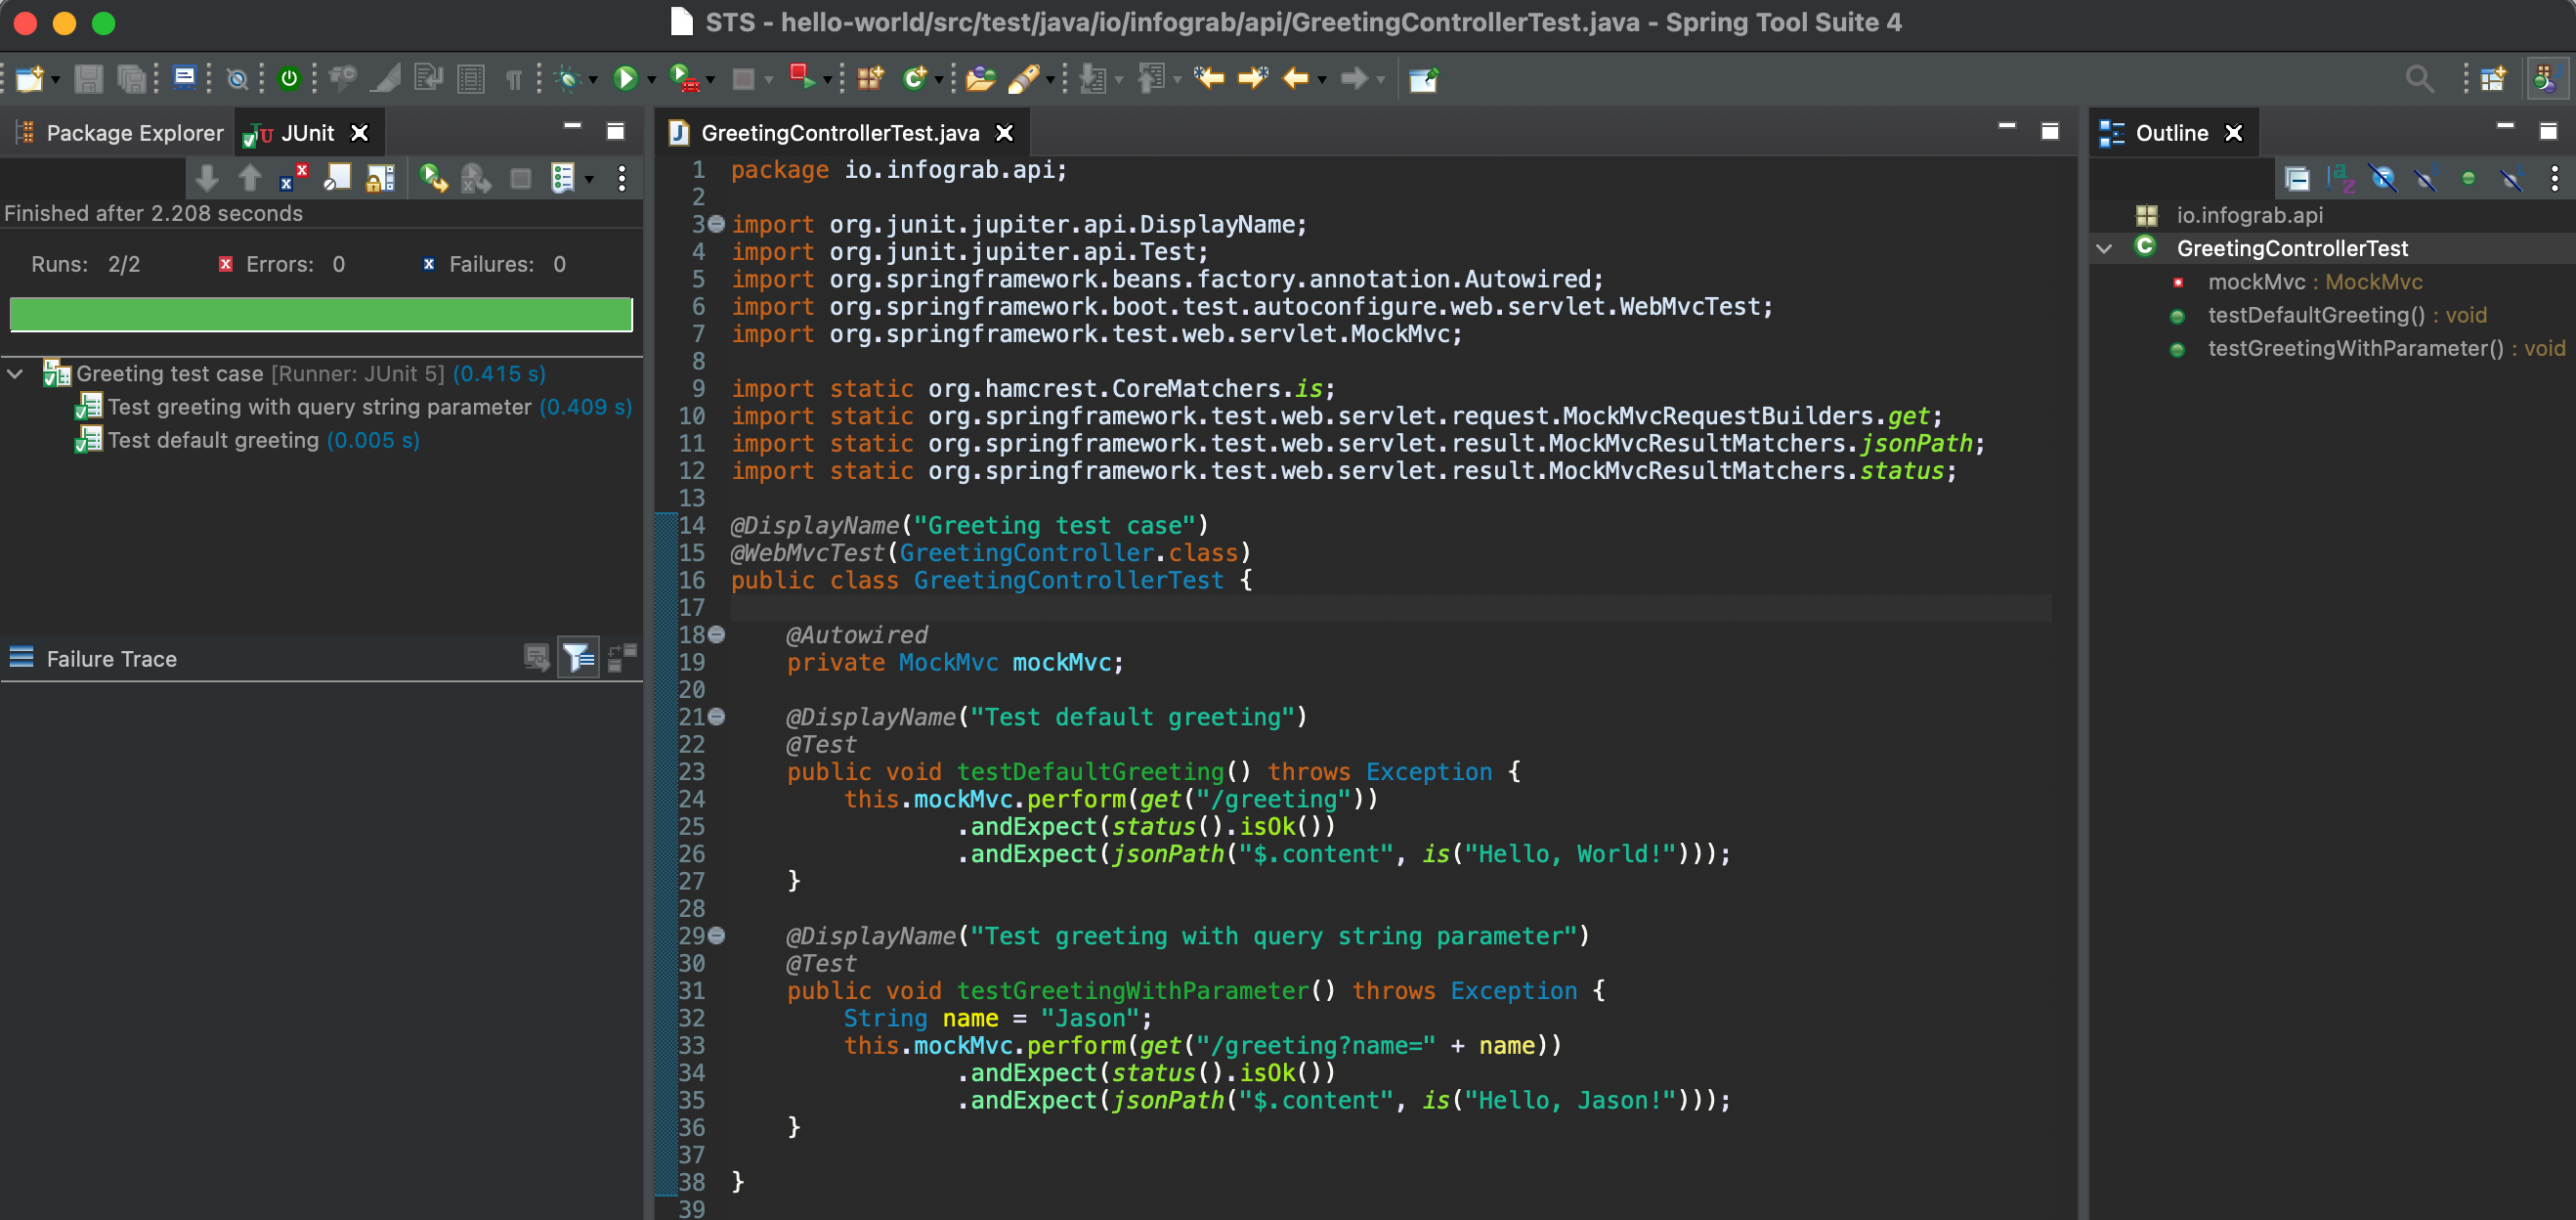Click the green Run button in toolbar
Image resolution: width=2576 pixels, height=1220 pixels.
point(625,78)
